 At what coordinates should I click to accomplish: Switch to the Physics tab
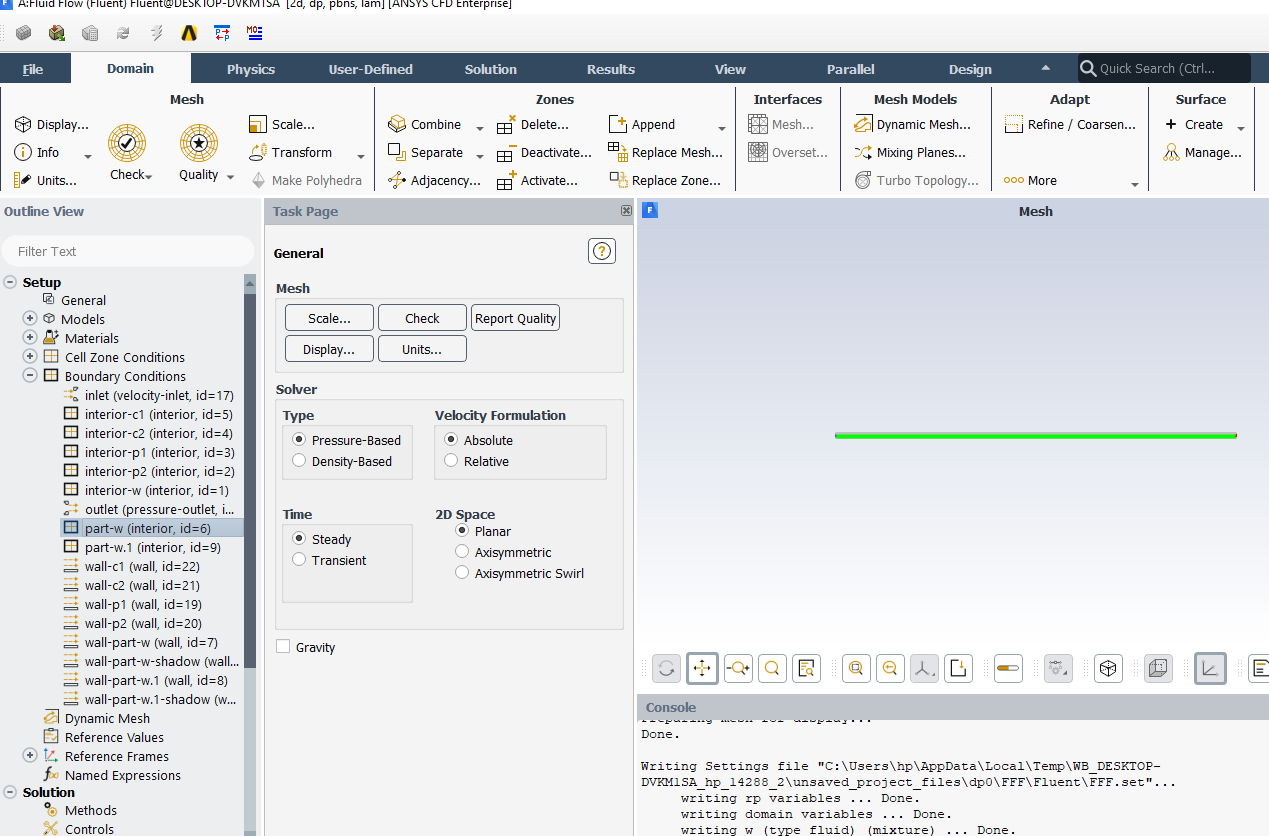point(251,69)
